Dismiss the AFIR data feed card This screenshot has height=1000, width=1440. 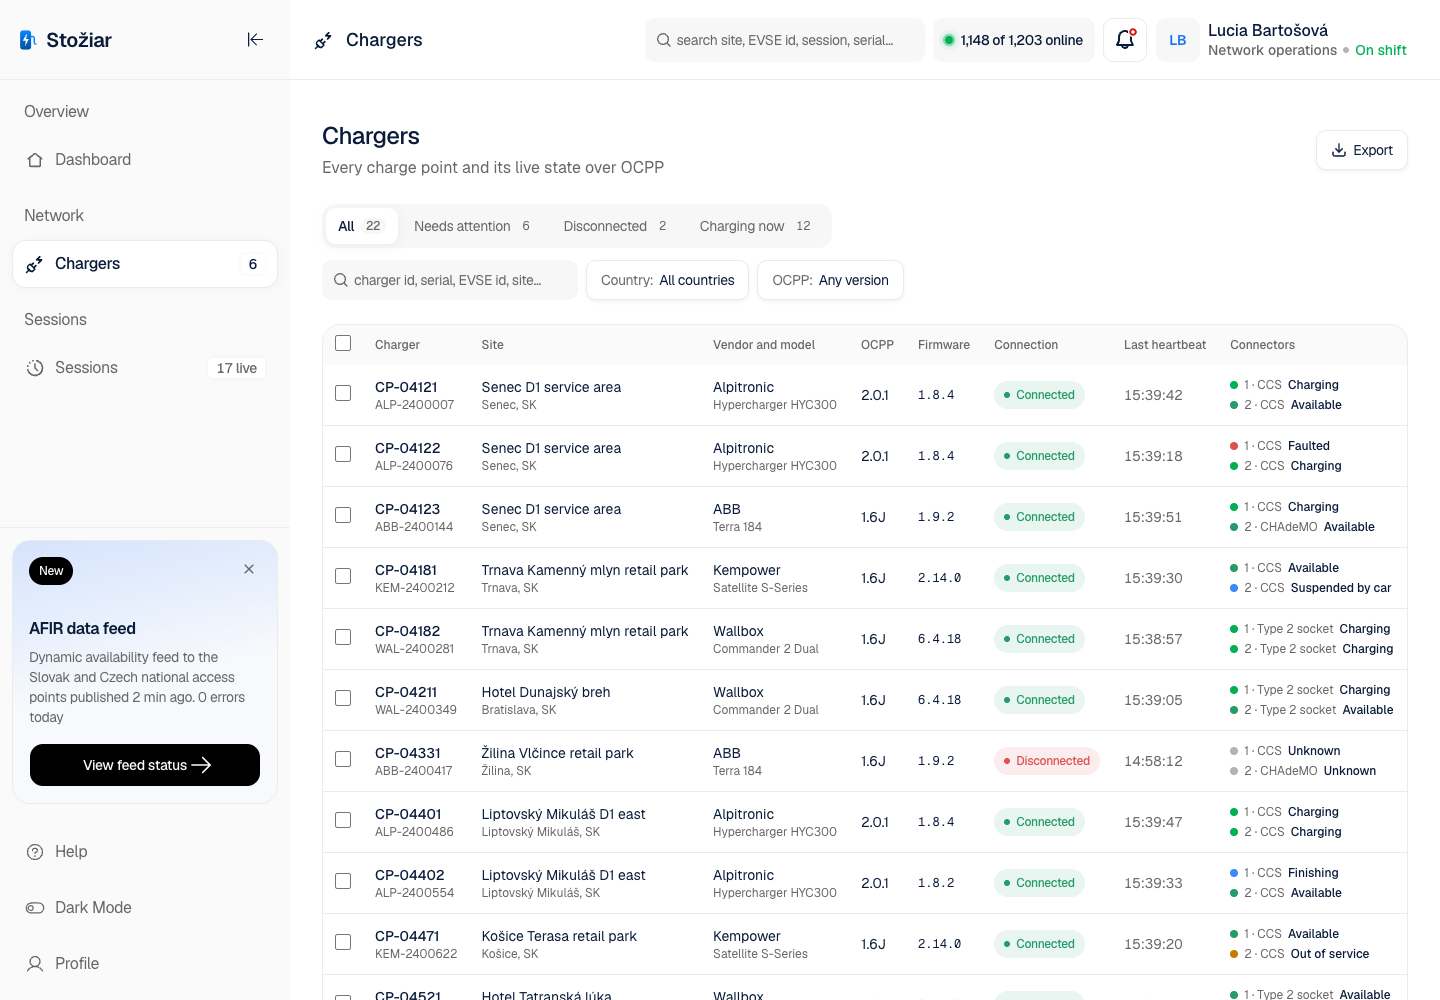(x=249, y=569)
